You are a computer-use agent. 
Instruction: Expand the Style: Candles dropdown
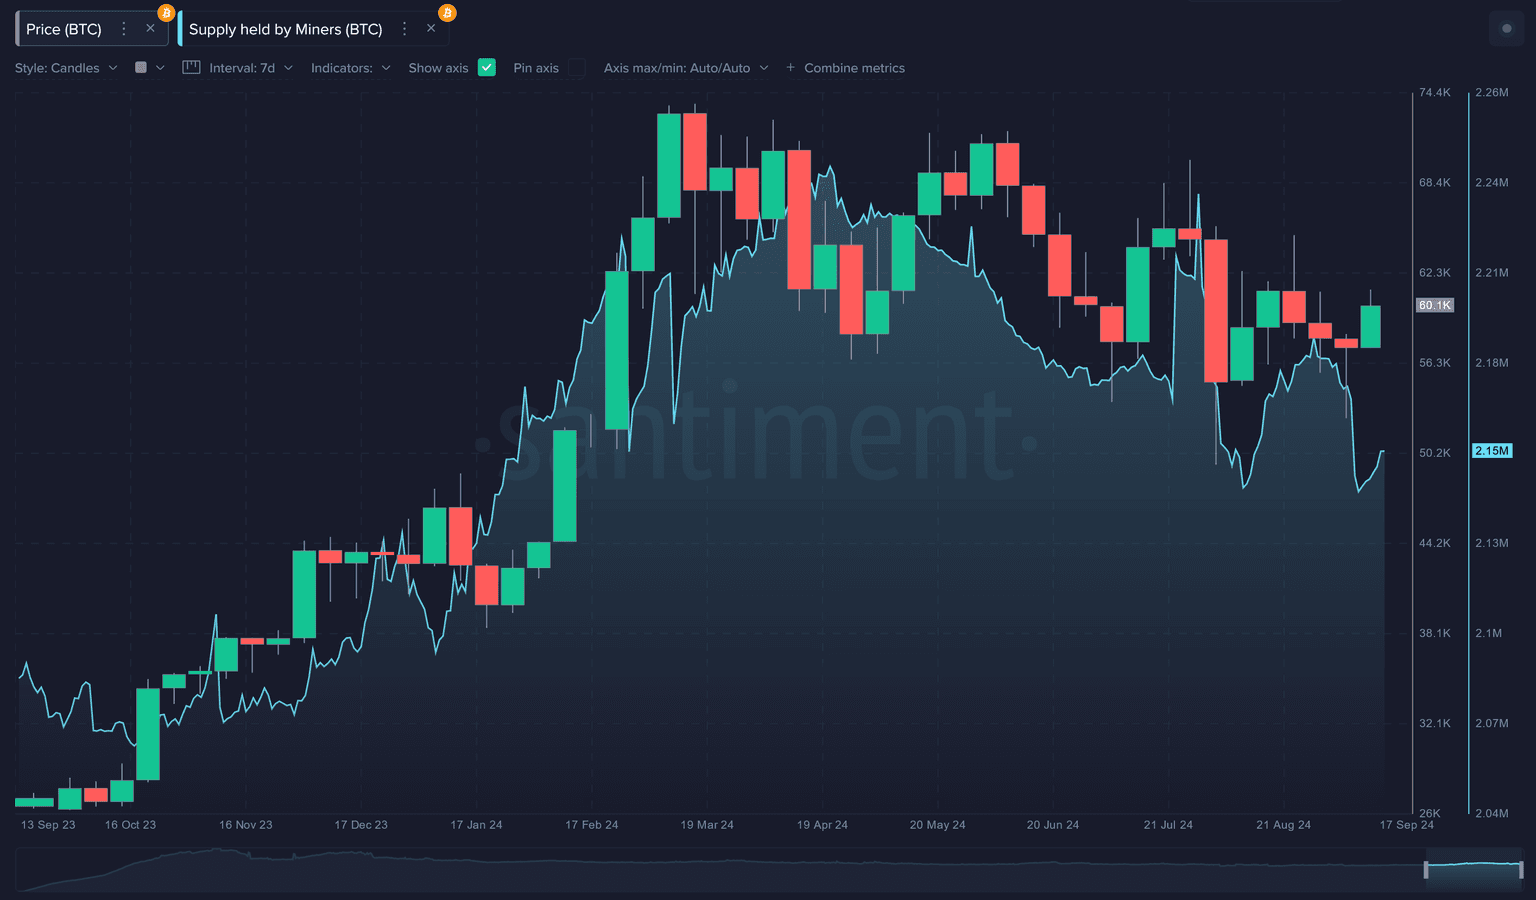(x=66, y=68)
